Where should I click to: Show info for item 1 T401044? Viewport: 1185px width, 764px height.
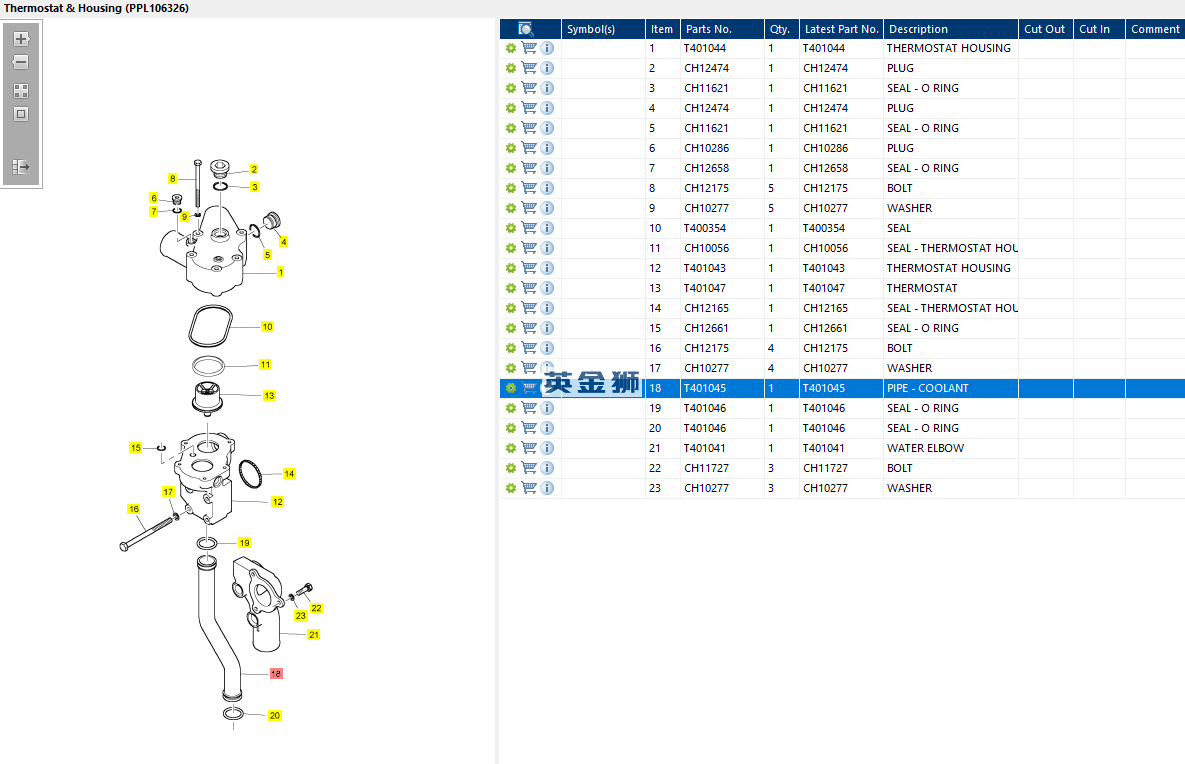(547, 48)
